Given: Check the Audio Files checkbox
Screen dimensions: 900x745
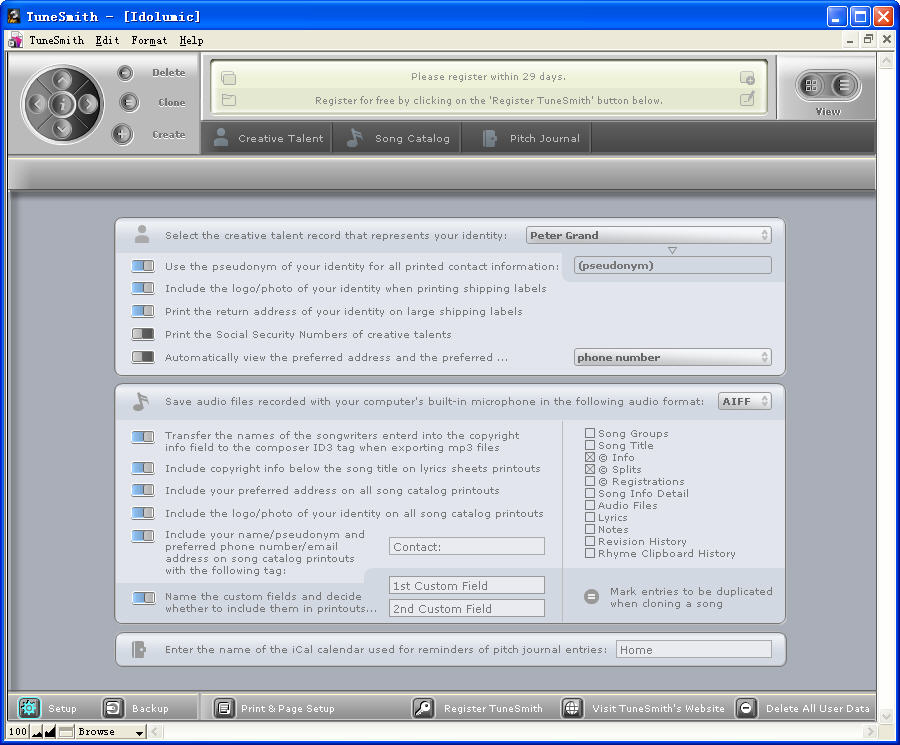Looking at the screenshot, I should (589, 505).
